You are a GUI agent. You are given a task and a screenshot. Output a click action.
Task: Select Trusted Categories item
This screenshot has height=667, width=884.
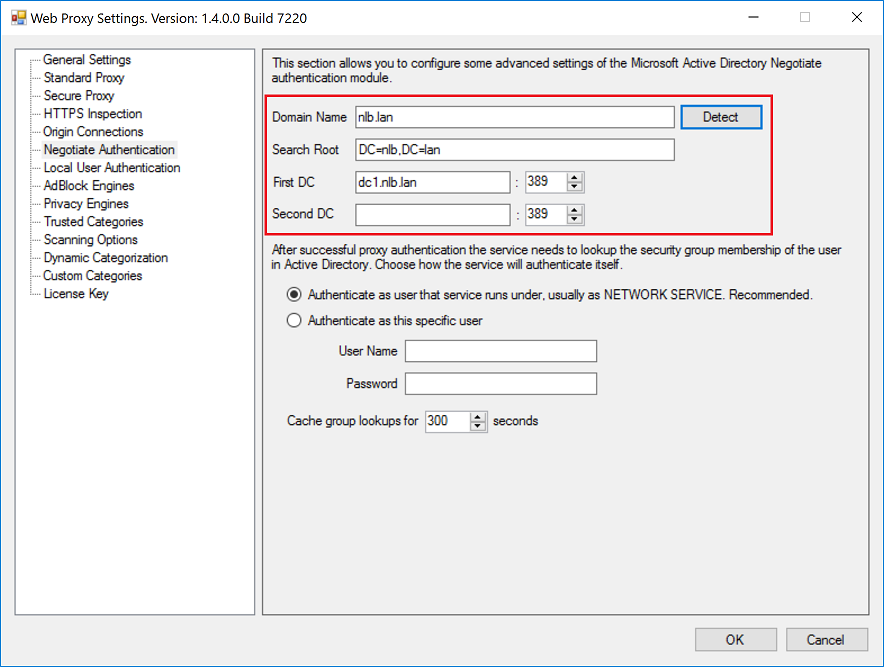tap(94, 222)
